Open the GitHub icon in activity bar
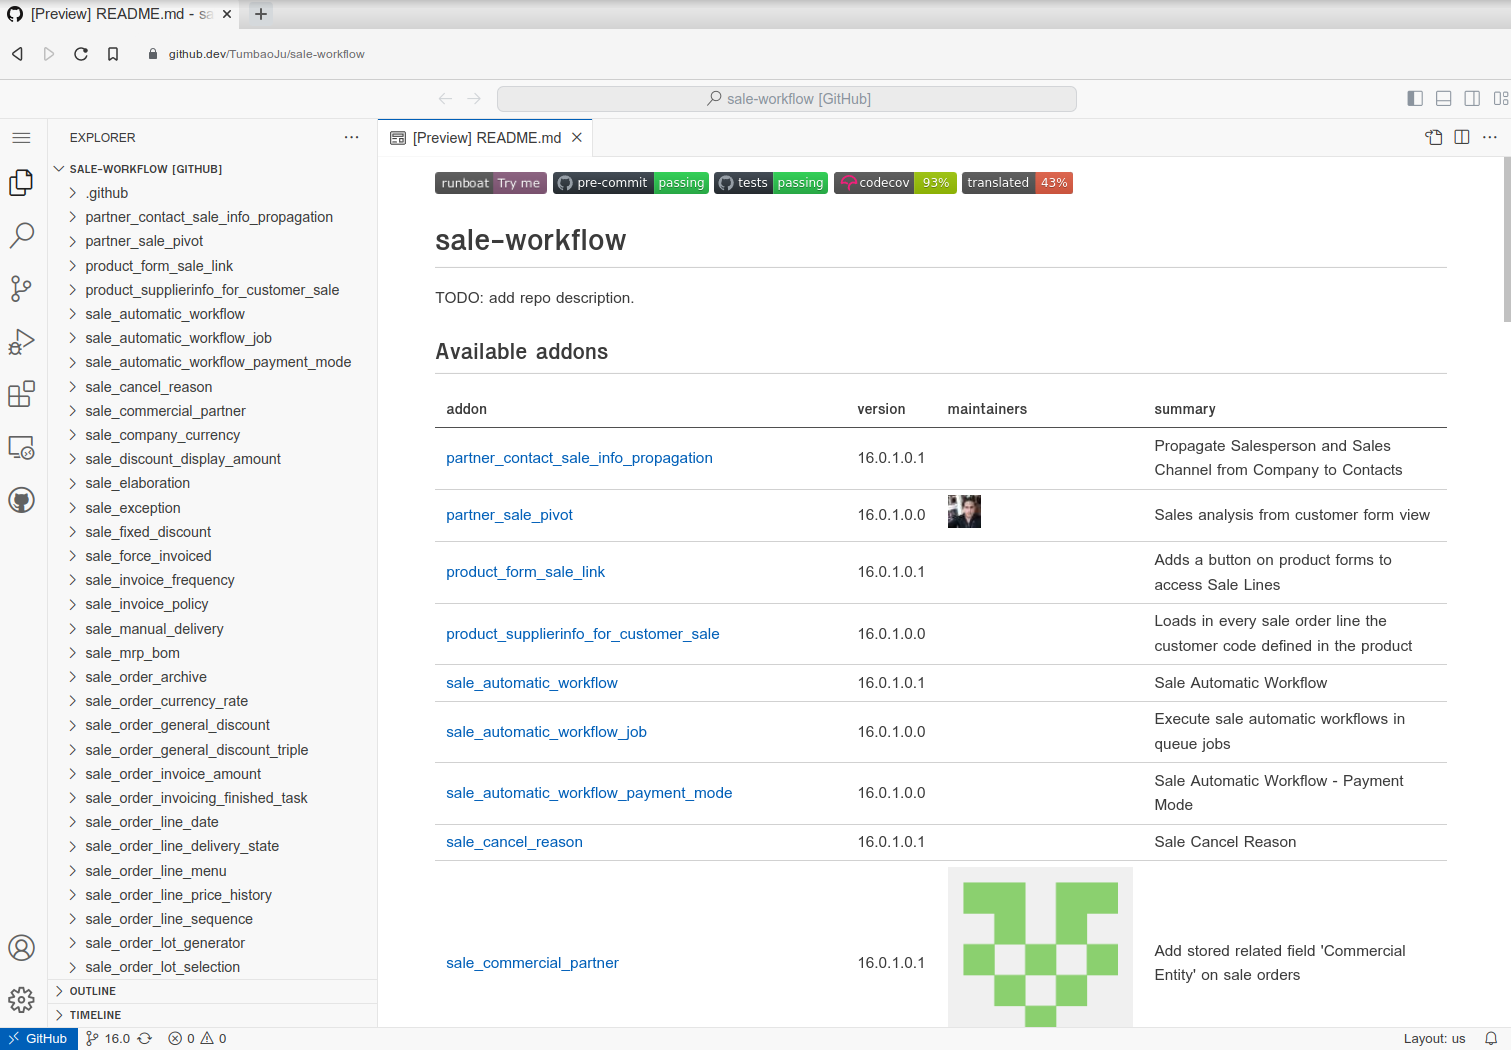The image size is (1511, 1050). coord(22,500)
